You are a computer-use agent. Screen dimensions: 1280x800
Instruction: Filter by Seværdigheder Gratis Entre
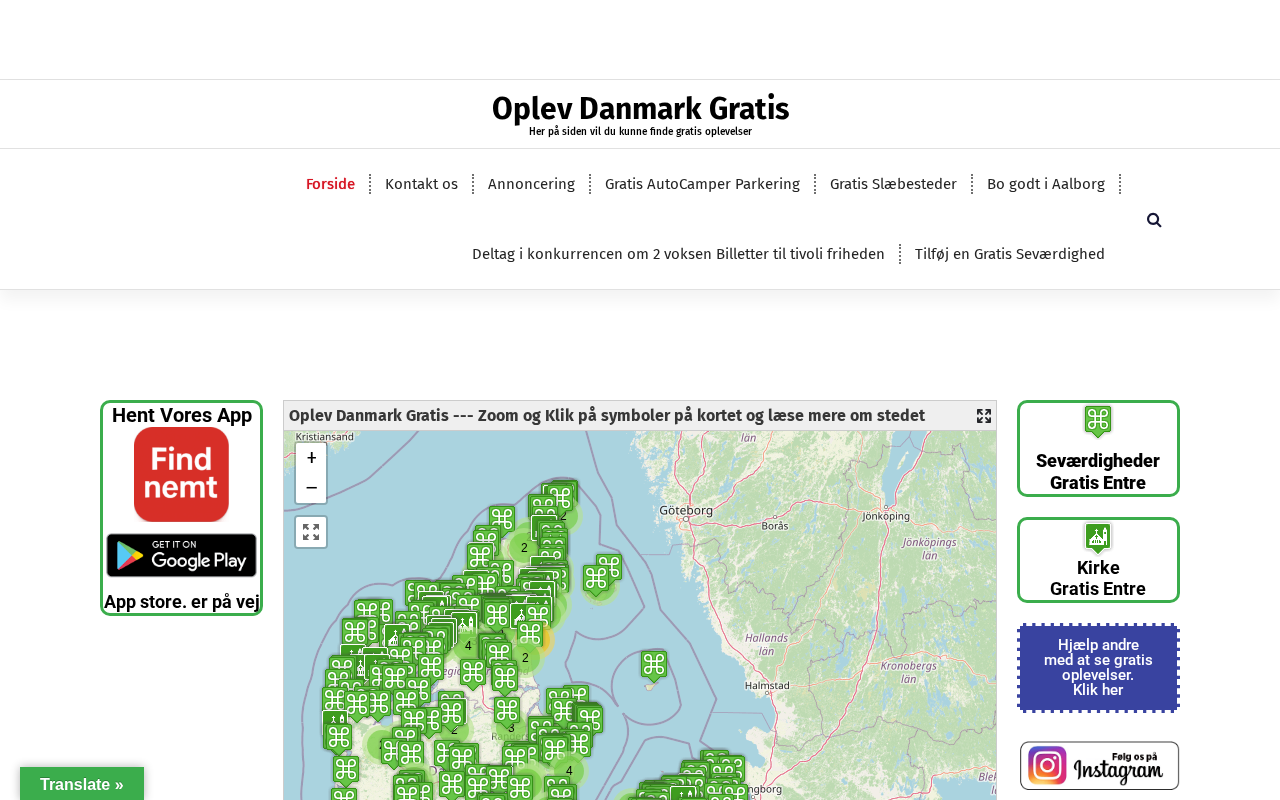pyautogui.click(x=1097, y=449)
